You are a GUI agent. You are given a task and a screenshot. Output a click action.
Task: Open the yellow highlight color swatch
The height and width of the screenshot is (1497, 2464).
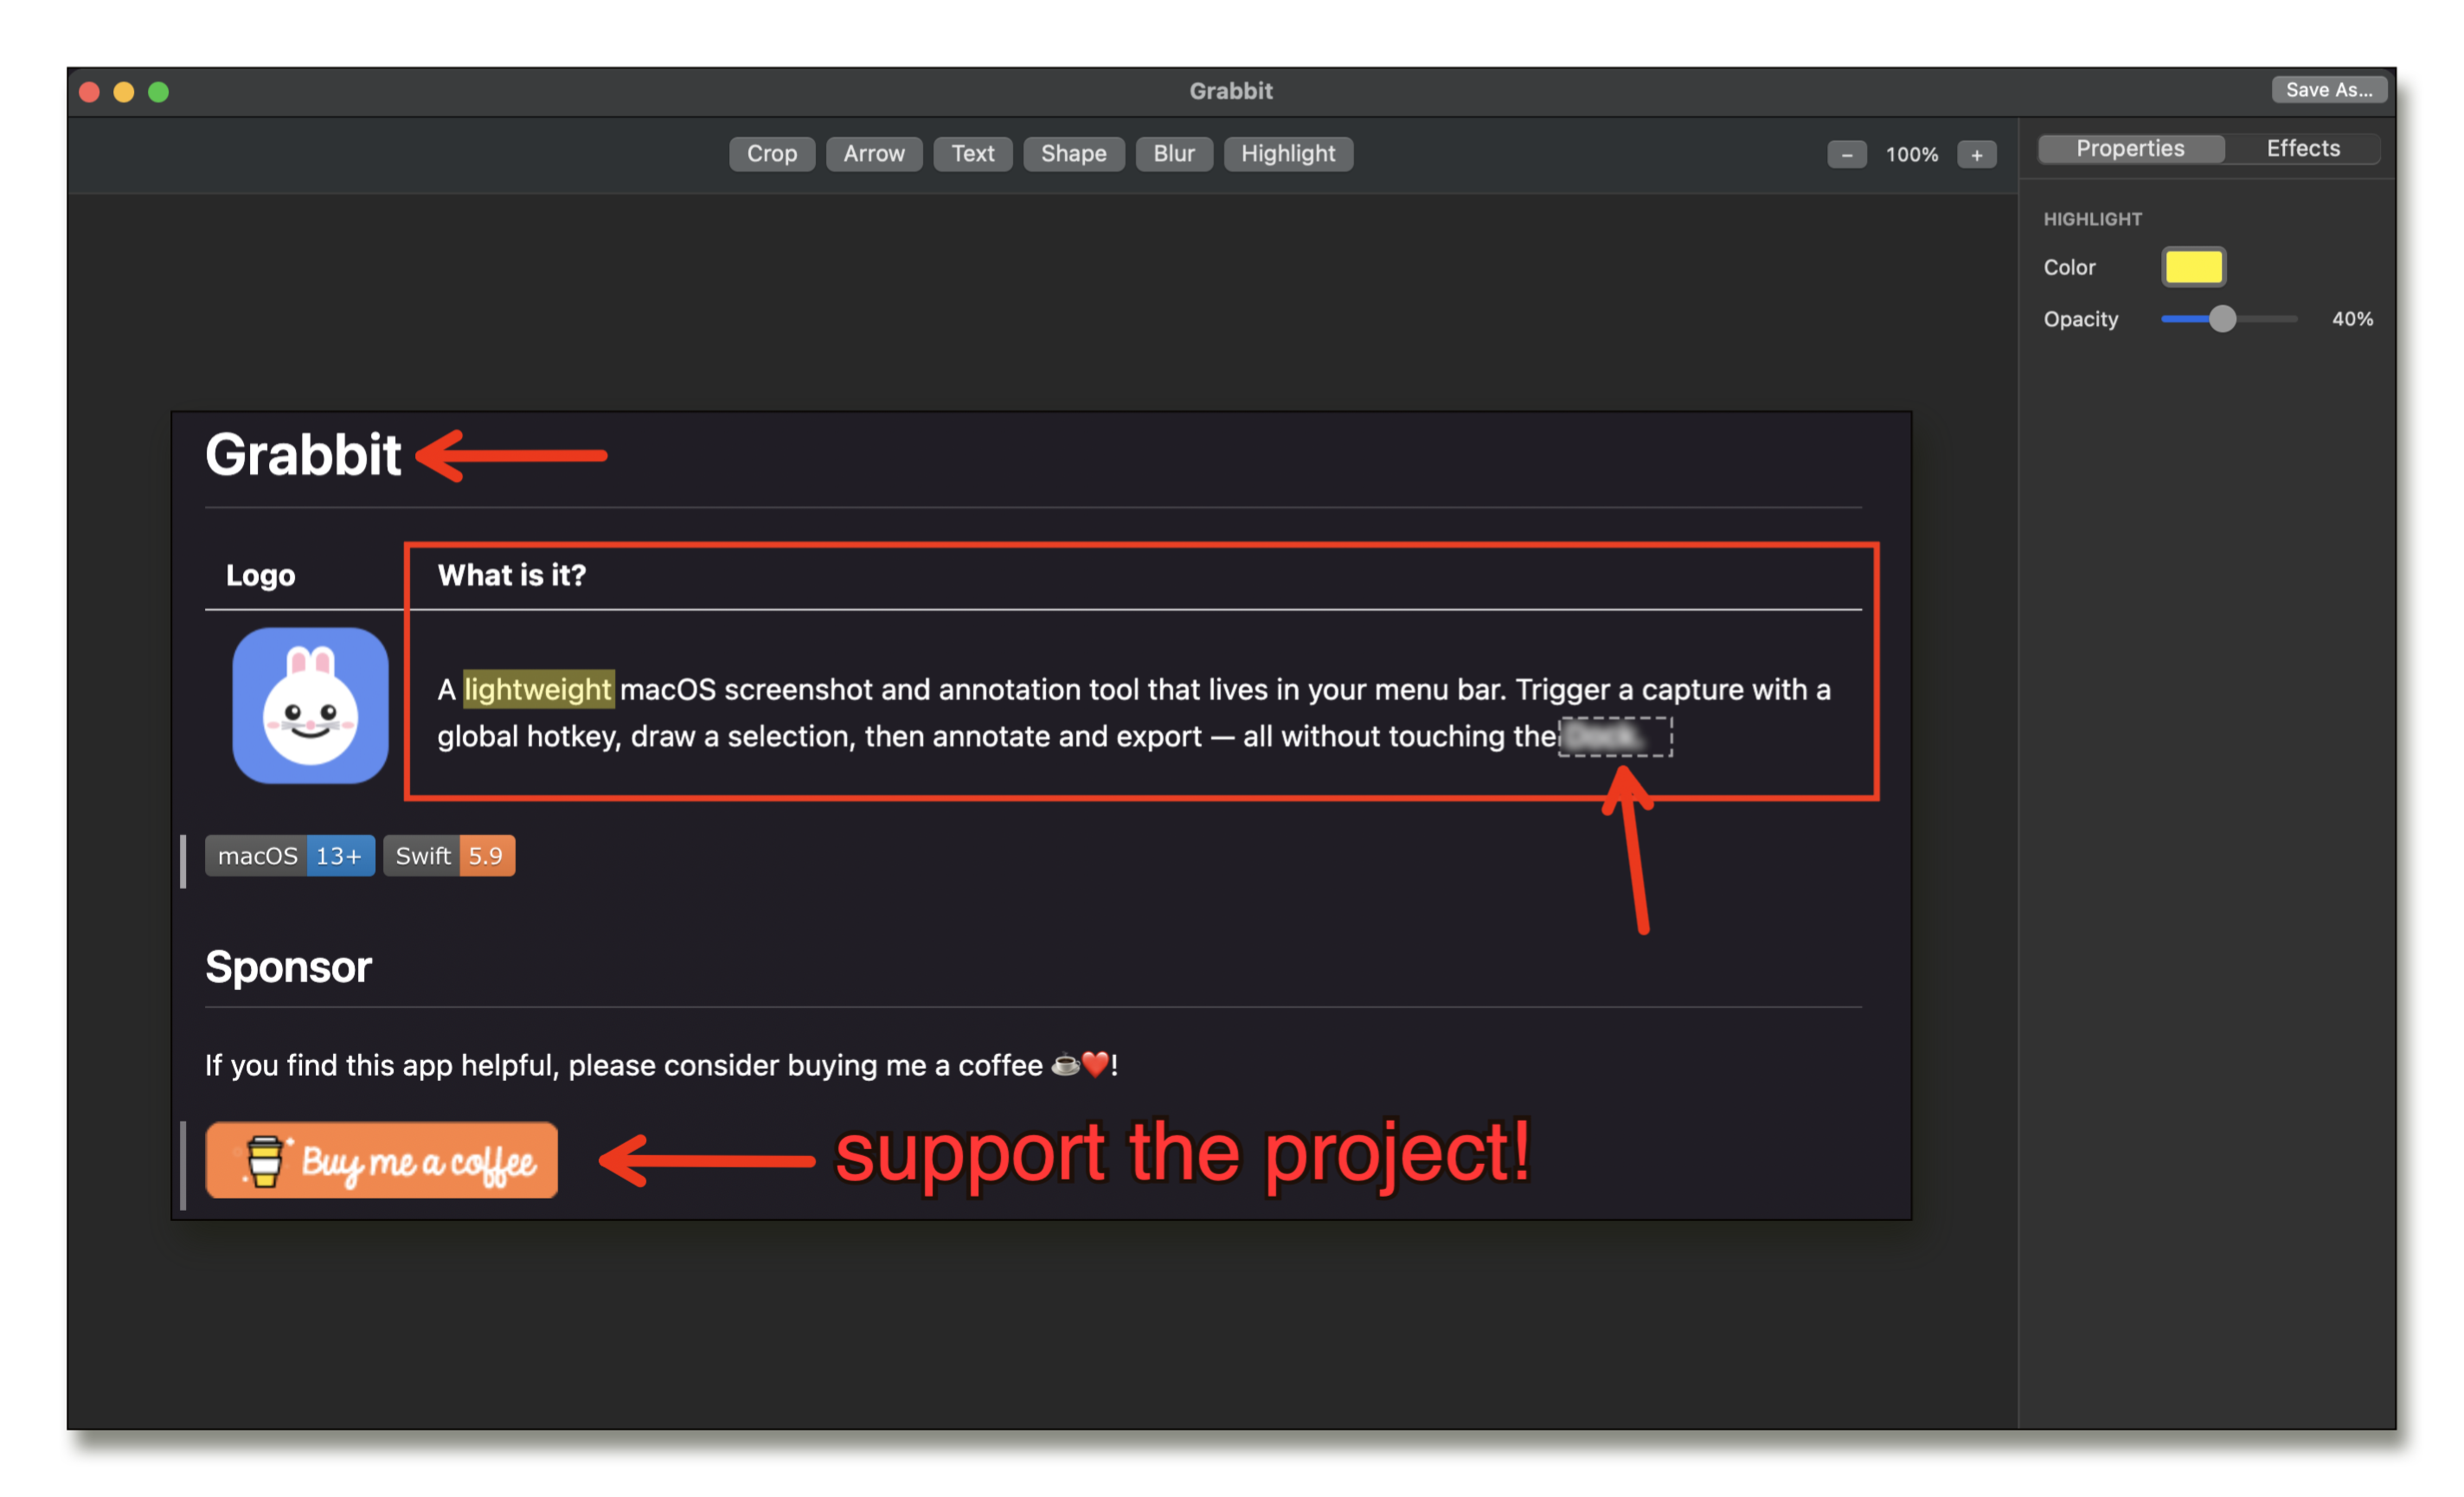2193,267
